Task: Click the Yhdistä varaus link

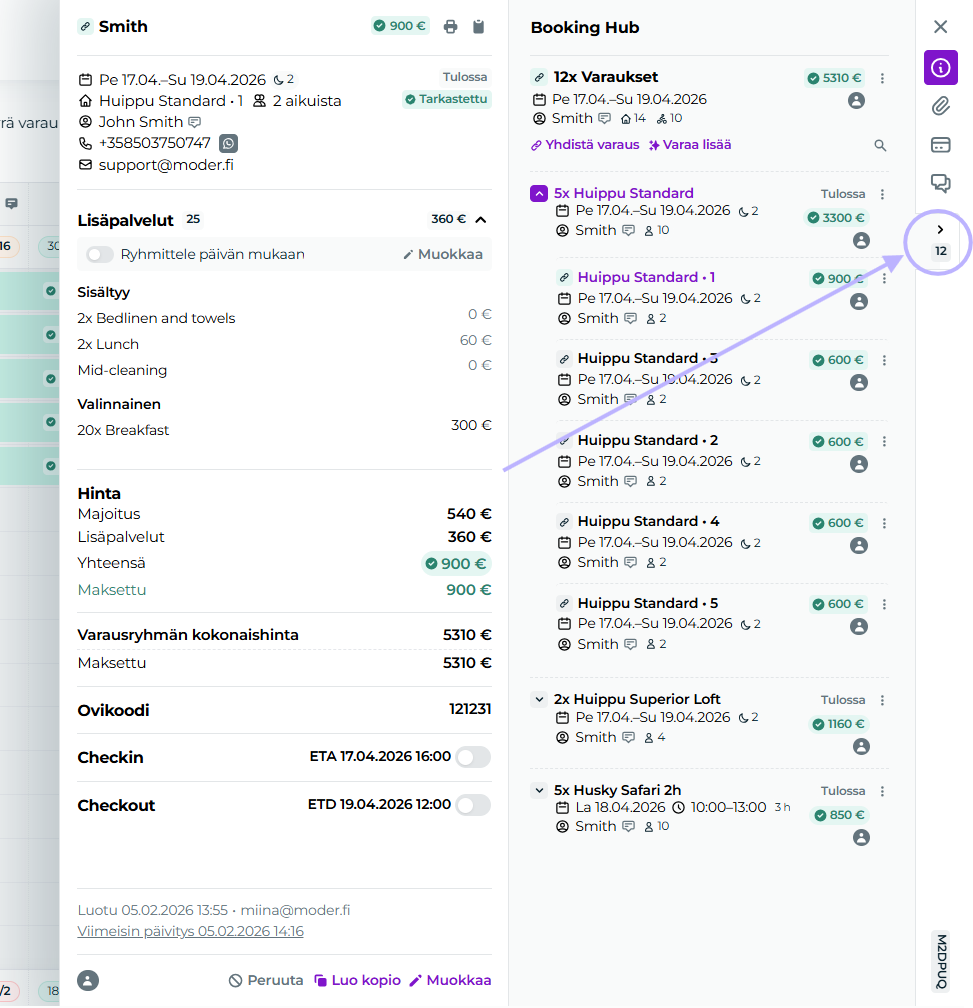Action: coord(585,145)
